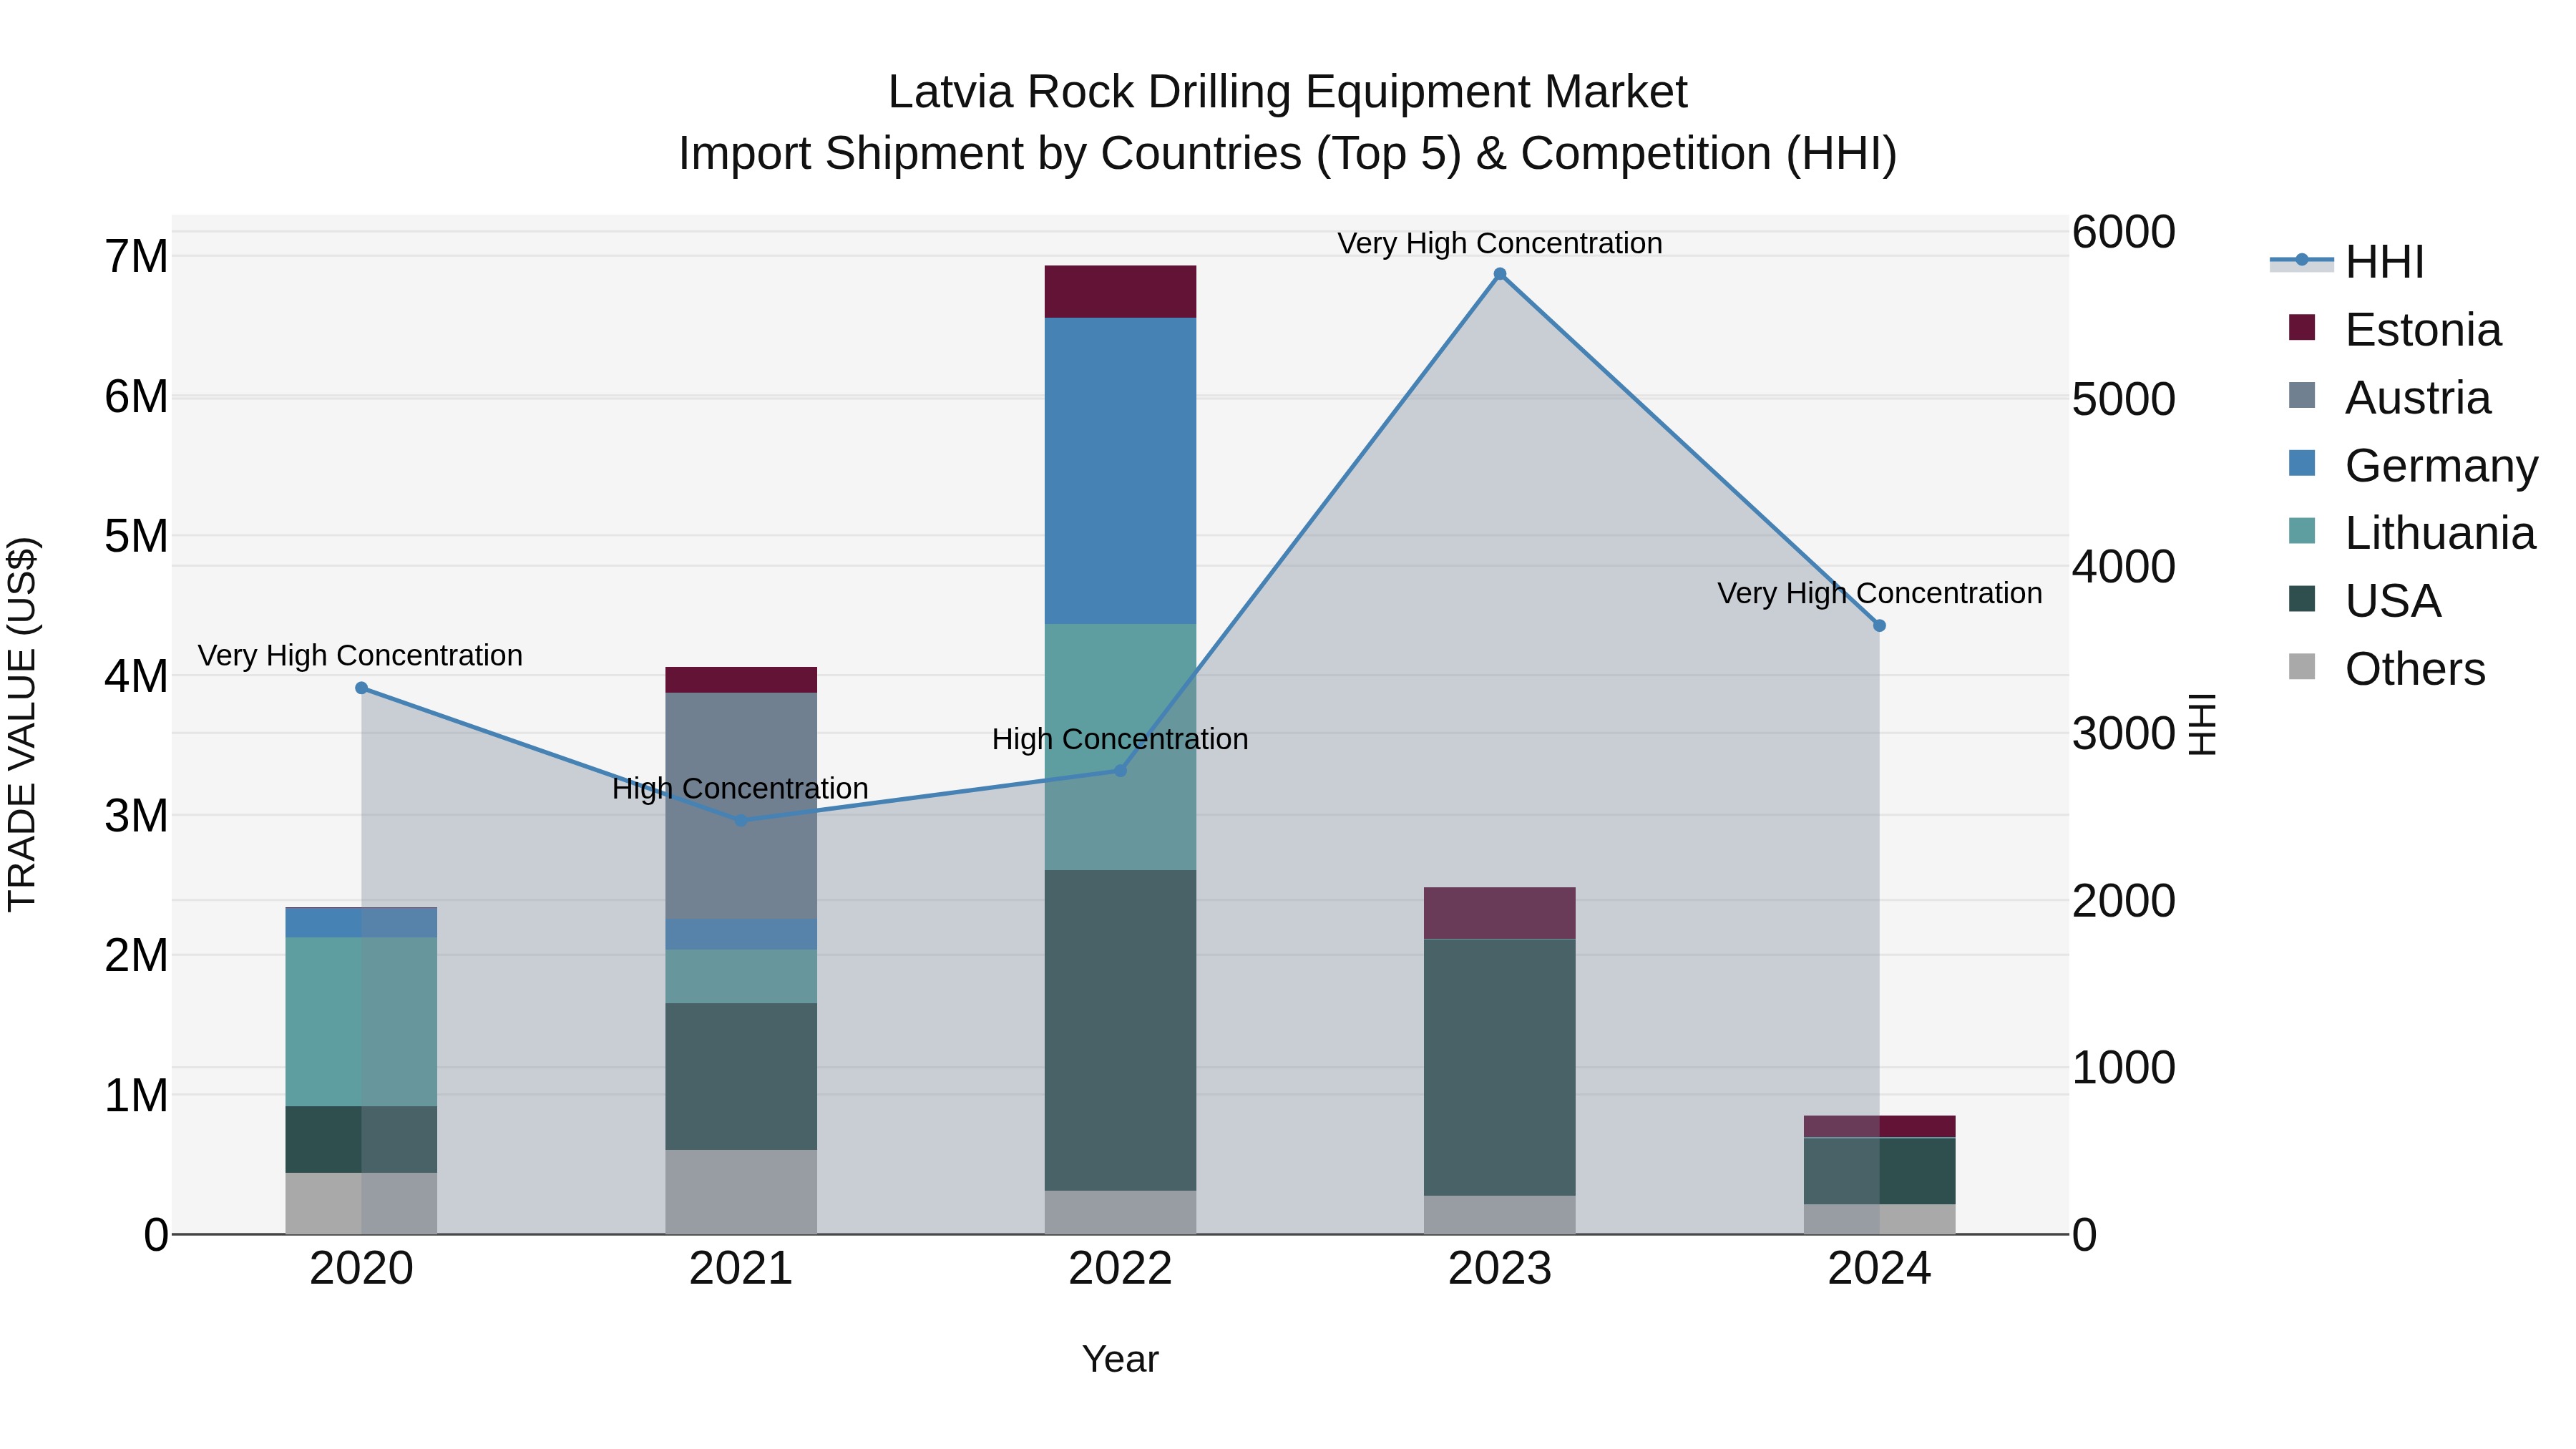The width and height of the screenshot is (2576, 1449).
Task: Click the 6000 tick on the HHI axis
Action: click(2123, 232)
